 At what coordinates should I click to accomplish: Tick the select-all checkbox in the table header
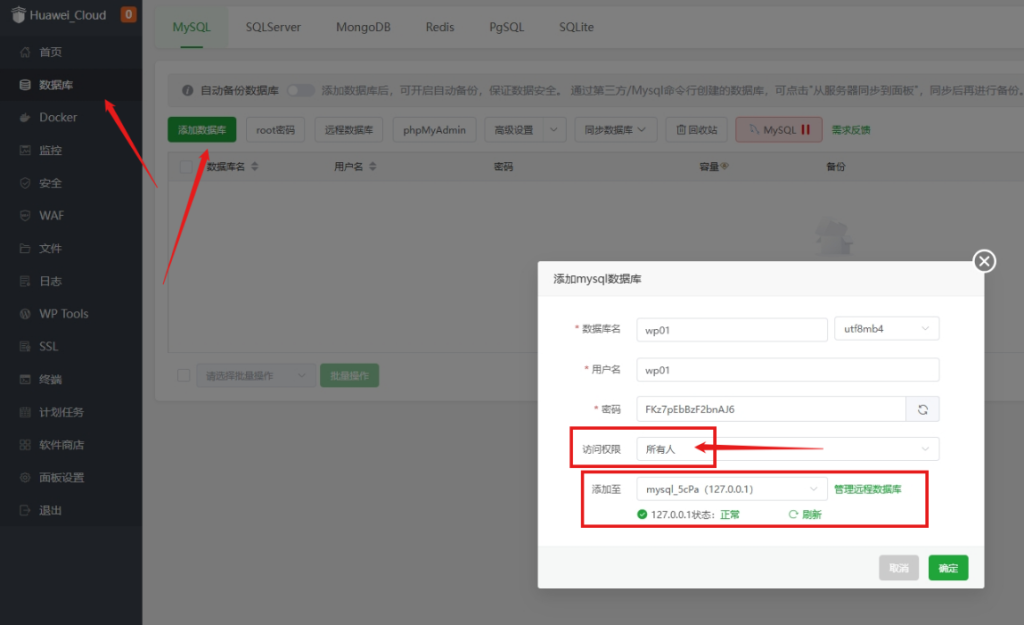185,167
